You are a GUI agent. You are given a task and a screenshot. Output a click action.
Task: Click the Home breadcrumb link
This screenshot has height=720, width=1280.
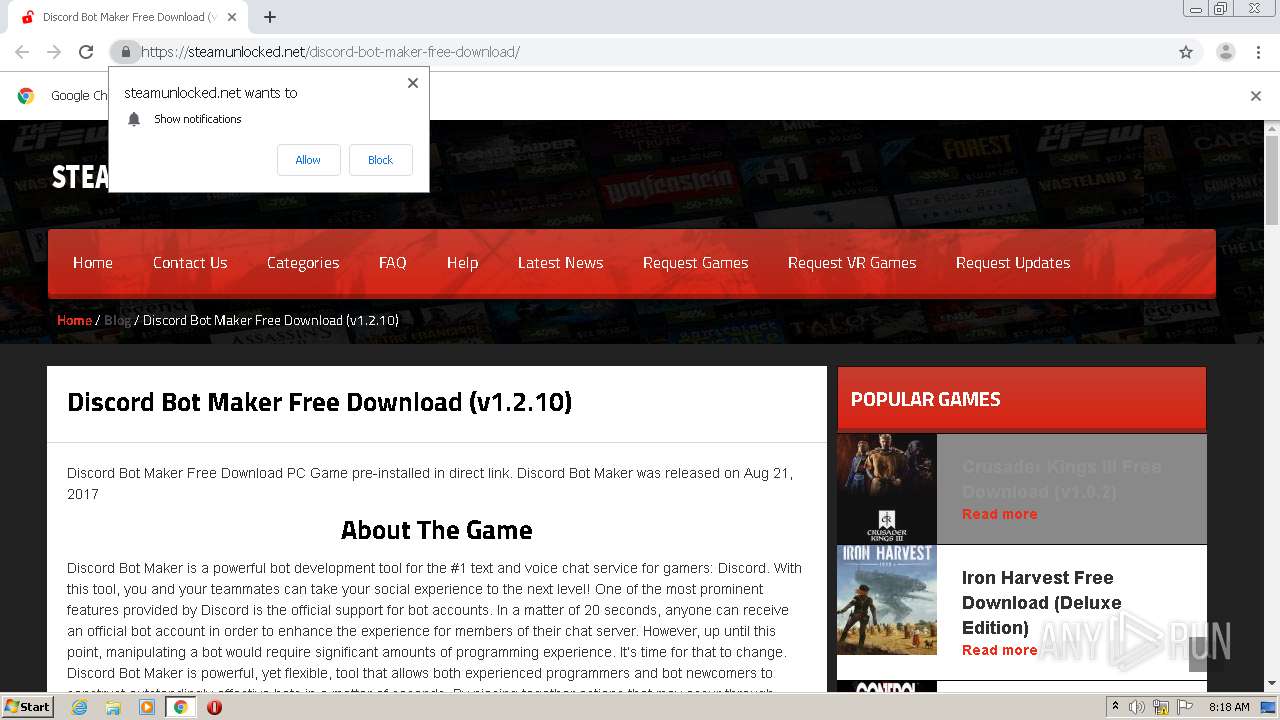coord(74,320)
